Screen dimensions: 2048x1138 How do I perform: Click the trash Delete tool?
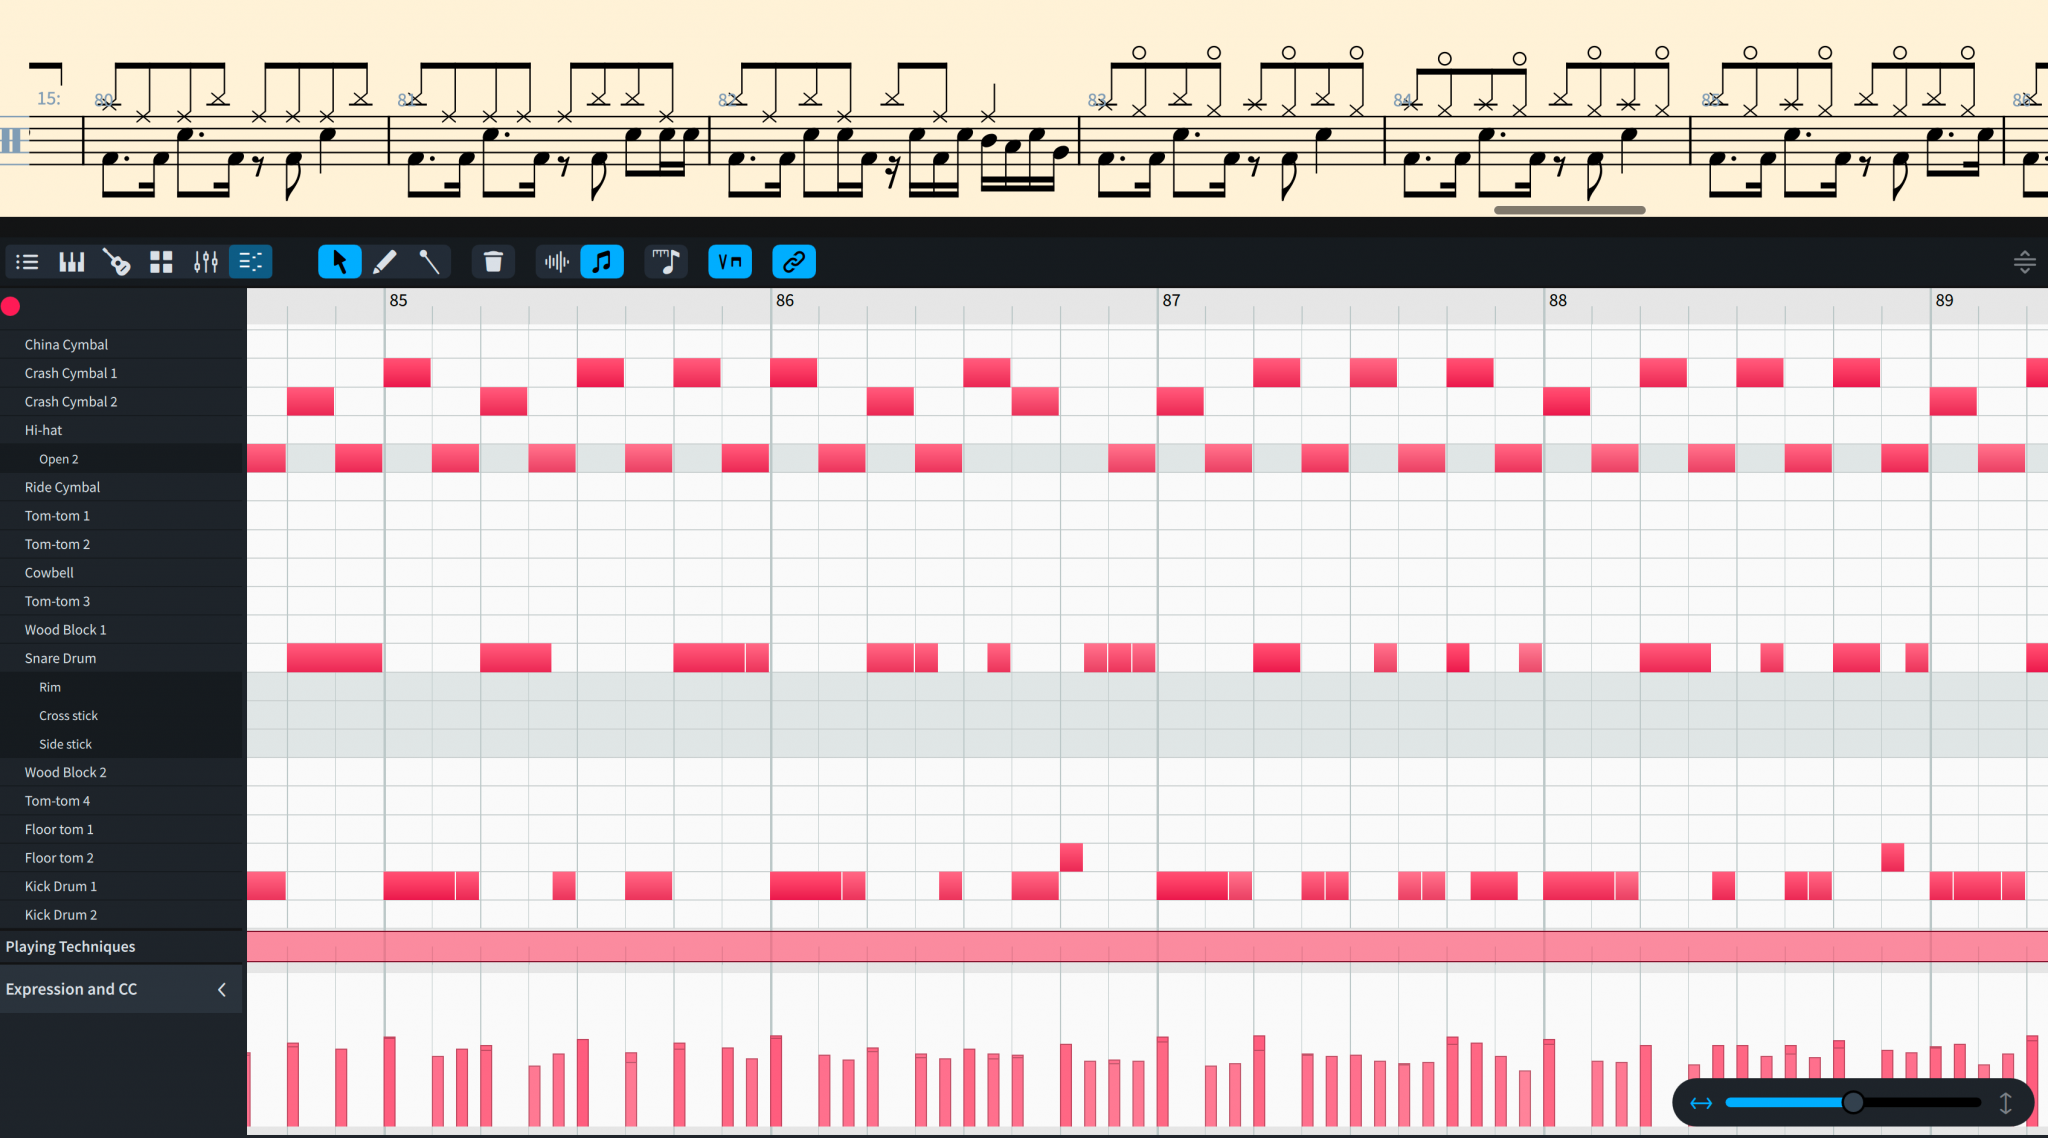click(493, 262)
